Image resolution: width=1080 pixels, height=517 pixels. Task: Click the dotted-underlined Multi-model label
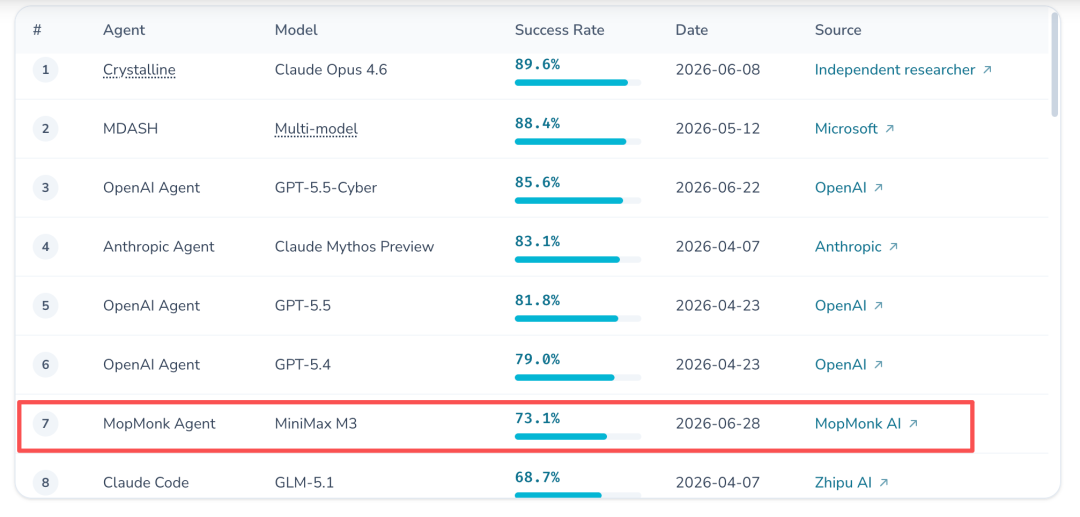click(x=316, y=129)
